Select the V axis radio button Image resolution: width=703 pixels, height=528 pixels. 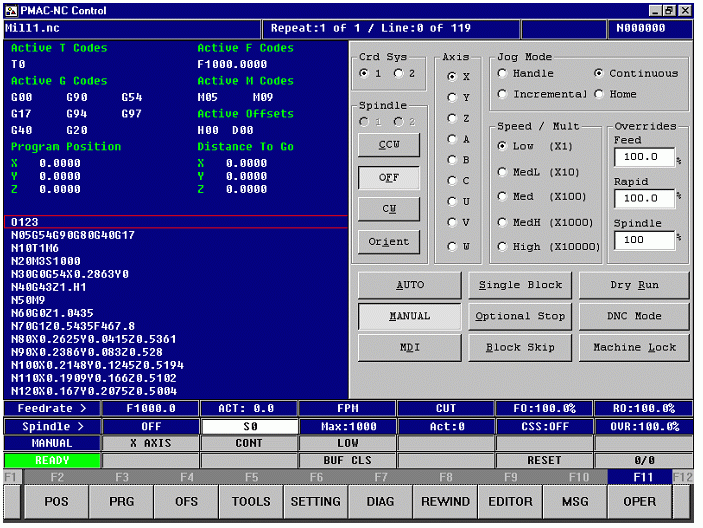tap(452, 222)
